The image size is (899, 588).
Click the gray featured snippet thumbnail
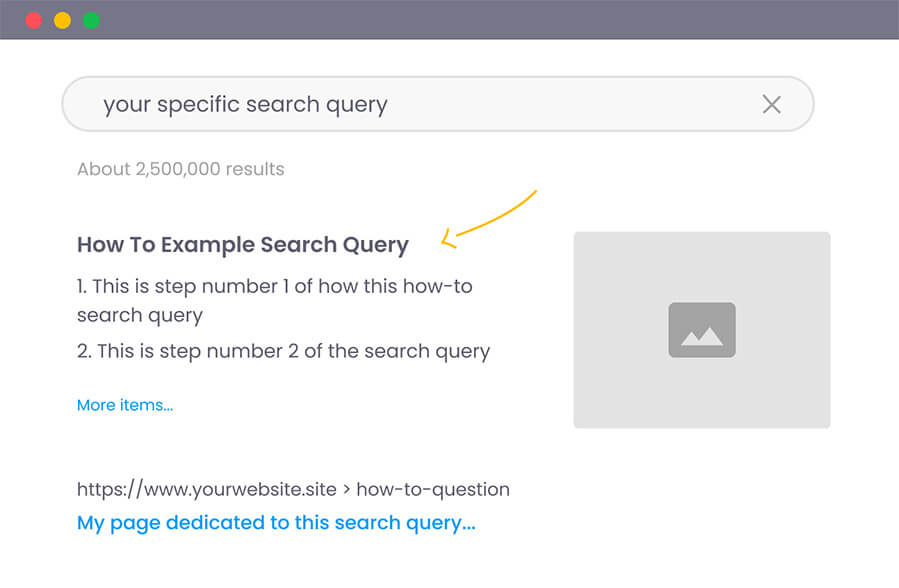[702, 330]
